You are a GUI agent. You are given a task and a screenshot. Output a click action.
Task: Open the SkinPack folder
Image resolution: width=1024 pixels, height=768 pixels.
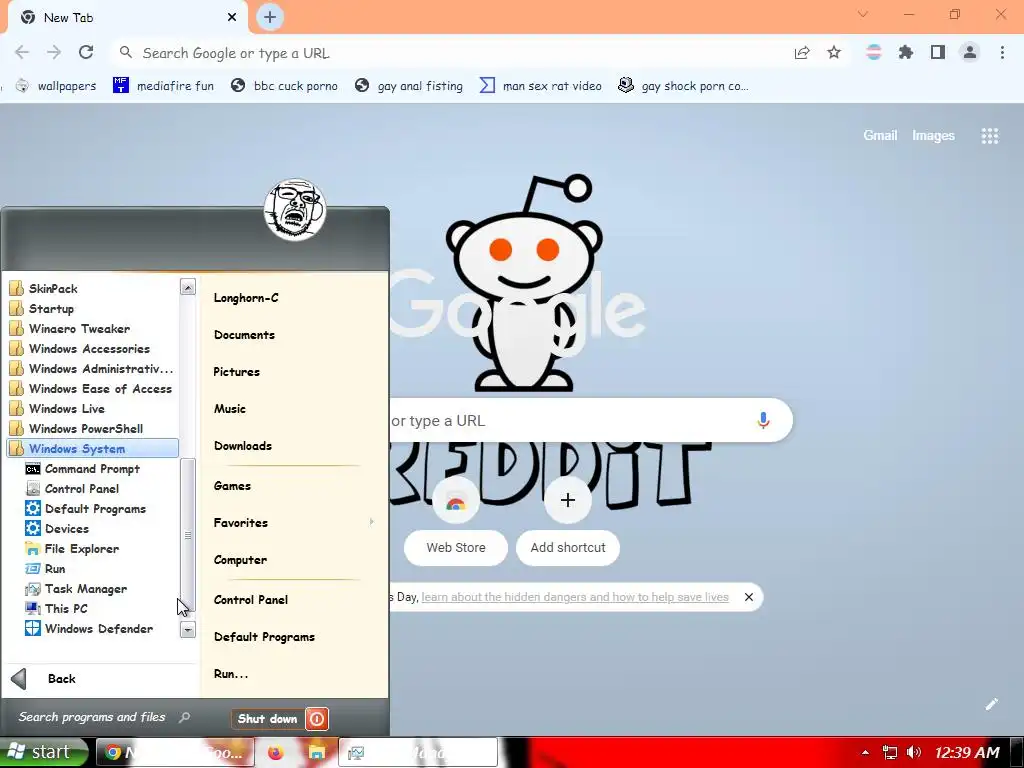click(93, 289)
